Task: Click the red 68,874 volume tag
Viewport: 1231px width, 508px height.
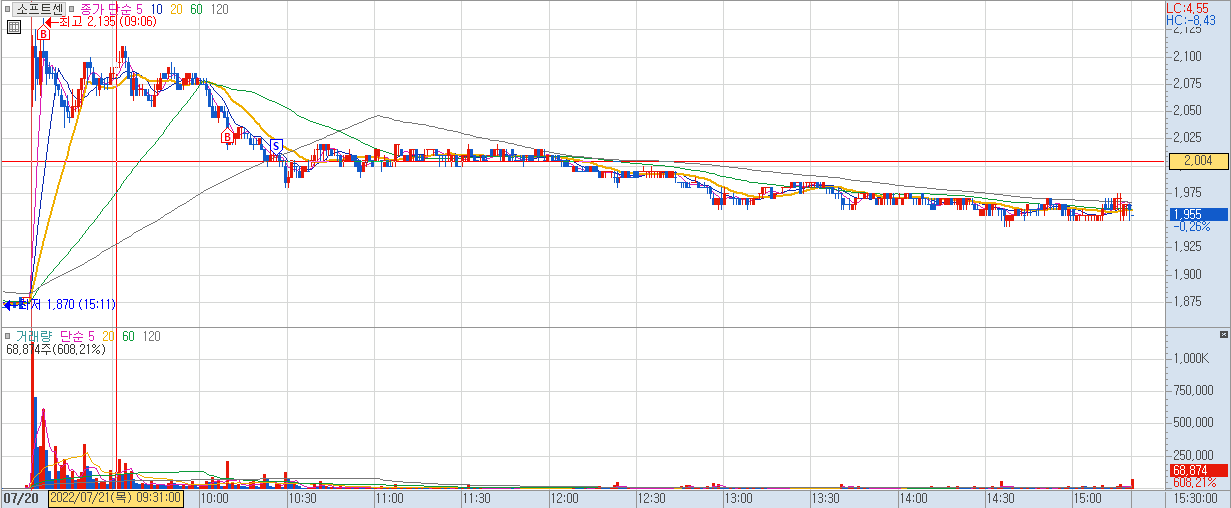Action: point(1197,470)
